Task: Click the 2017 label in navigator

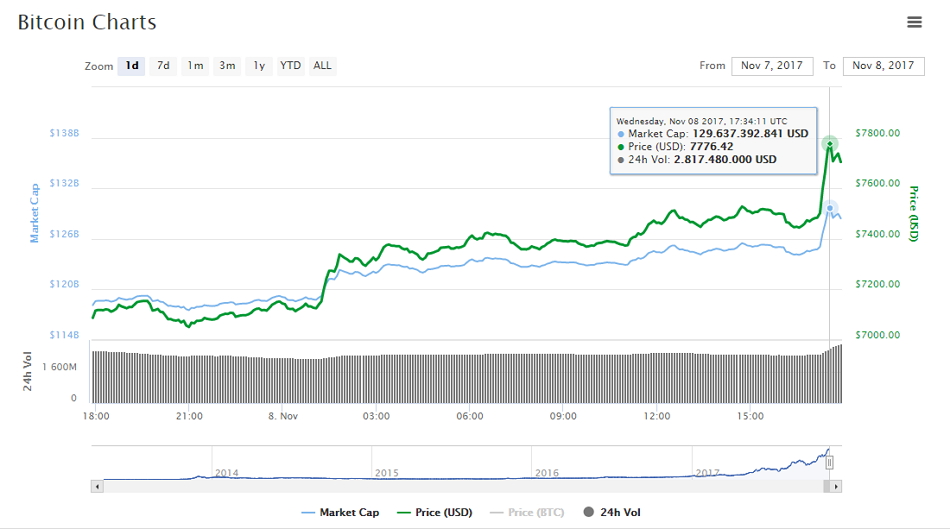Action: 707,473
